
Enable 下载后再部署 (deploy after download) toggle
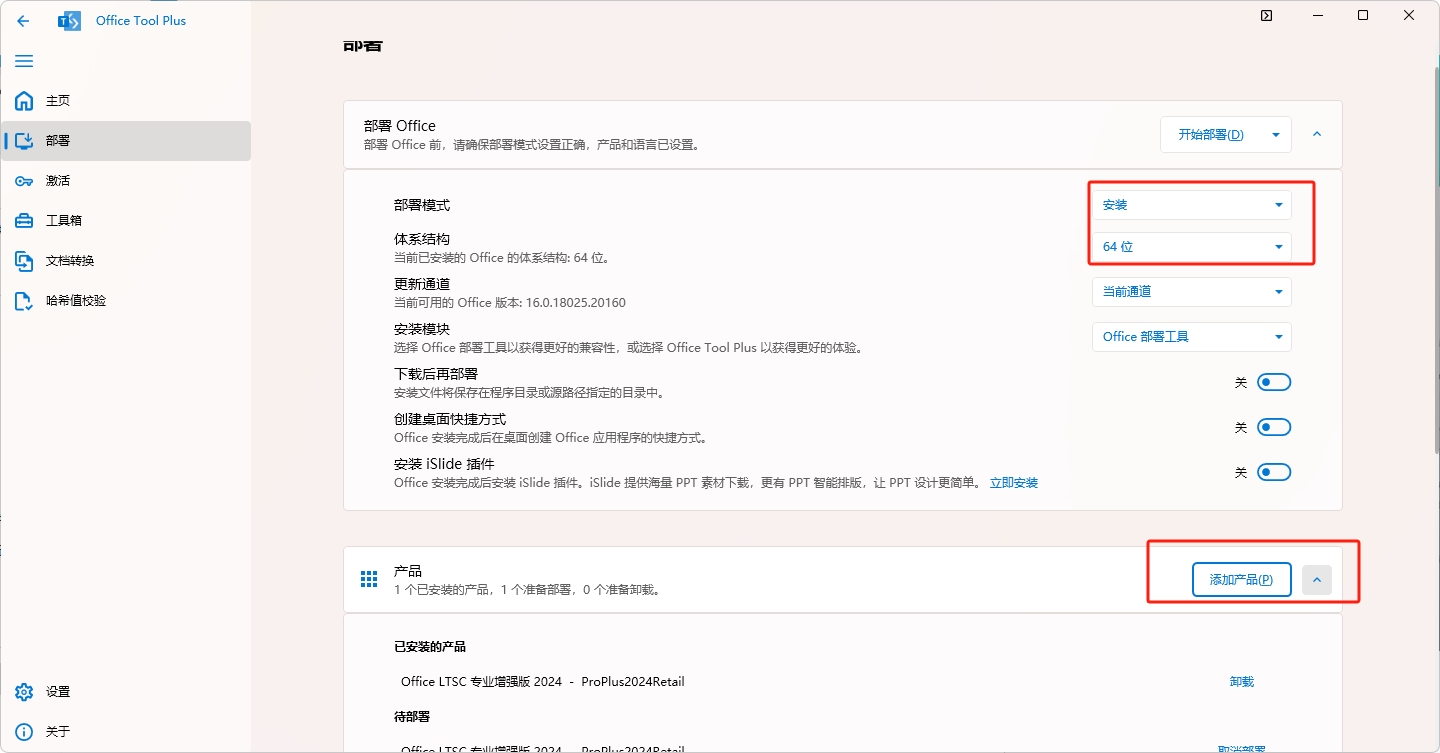1275,381
